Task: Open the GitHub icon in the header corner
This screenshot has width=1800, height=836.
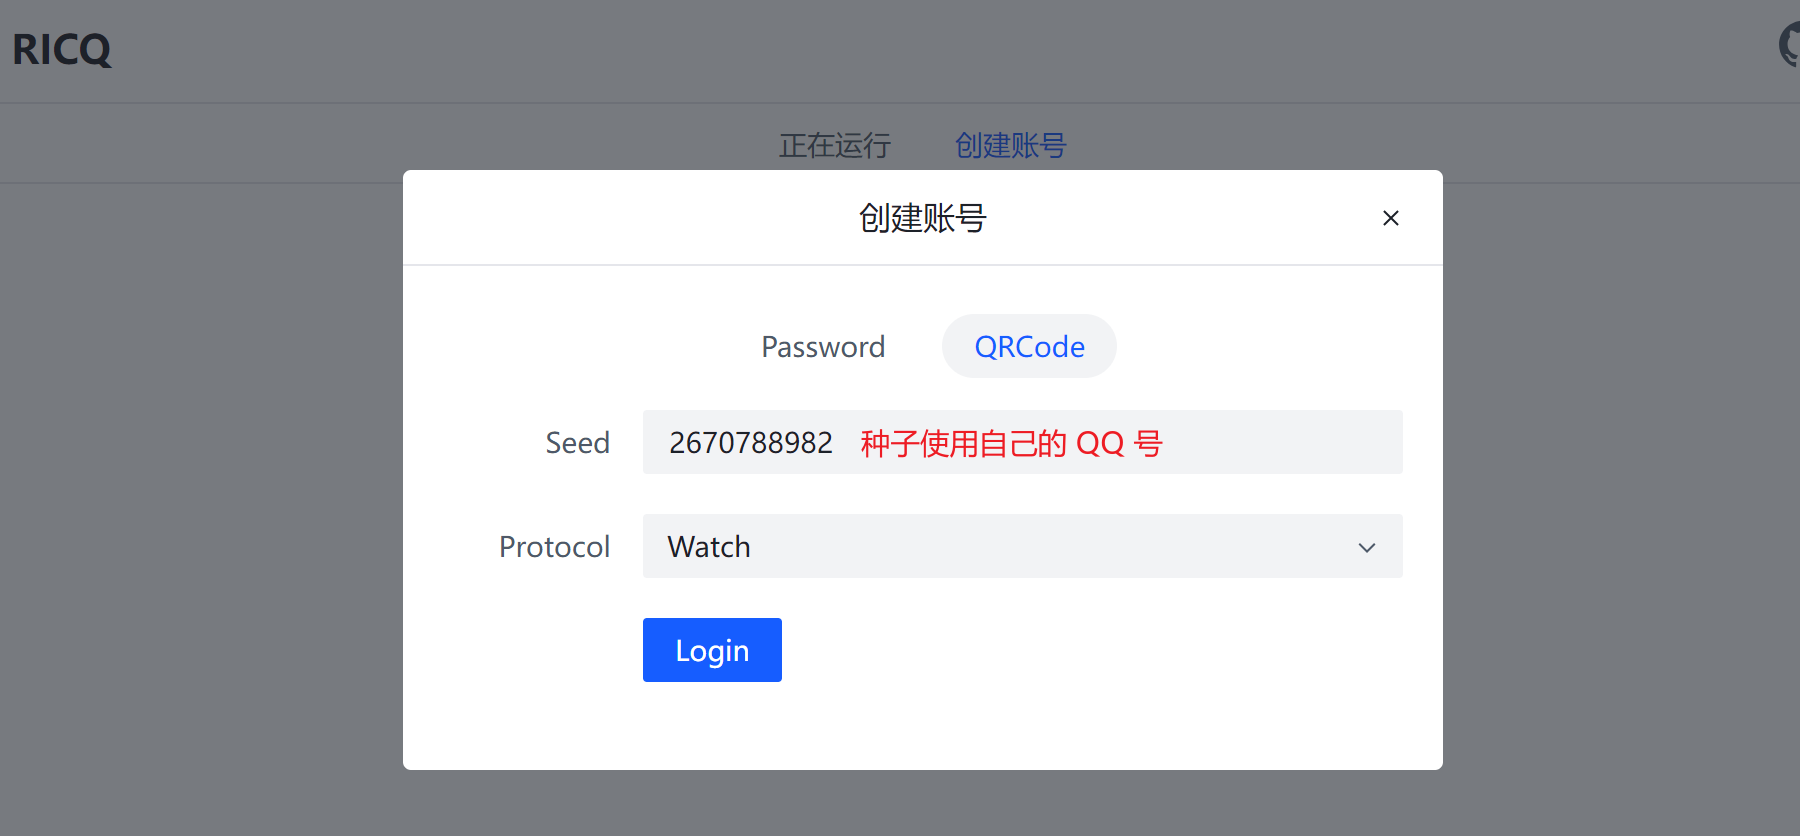Action: point(1790,46)
